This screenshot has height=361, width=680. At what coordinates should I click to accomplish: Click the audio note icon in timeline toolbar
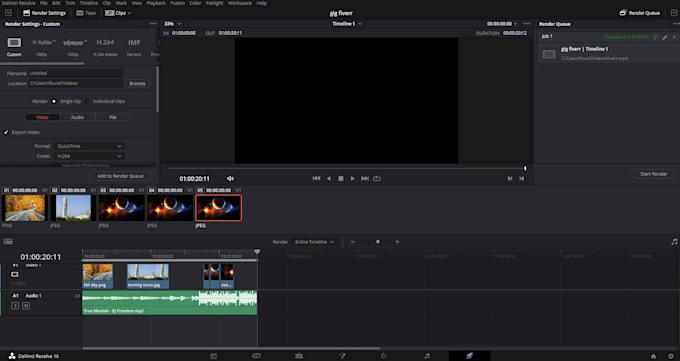point(674,242)
